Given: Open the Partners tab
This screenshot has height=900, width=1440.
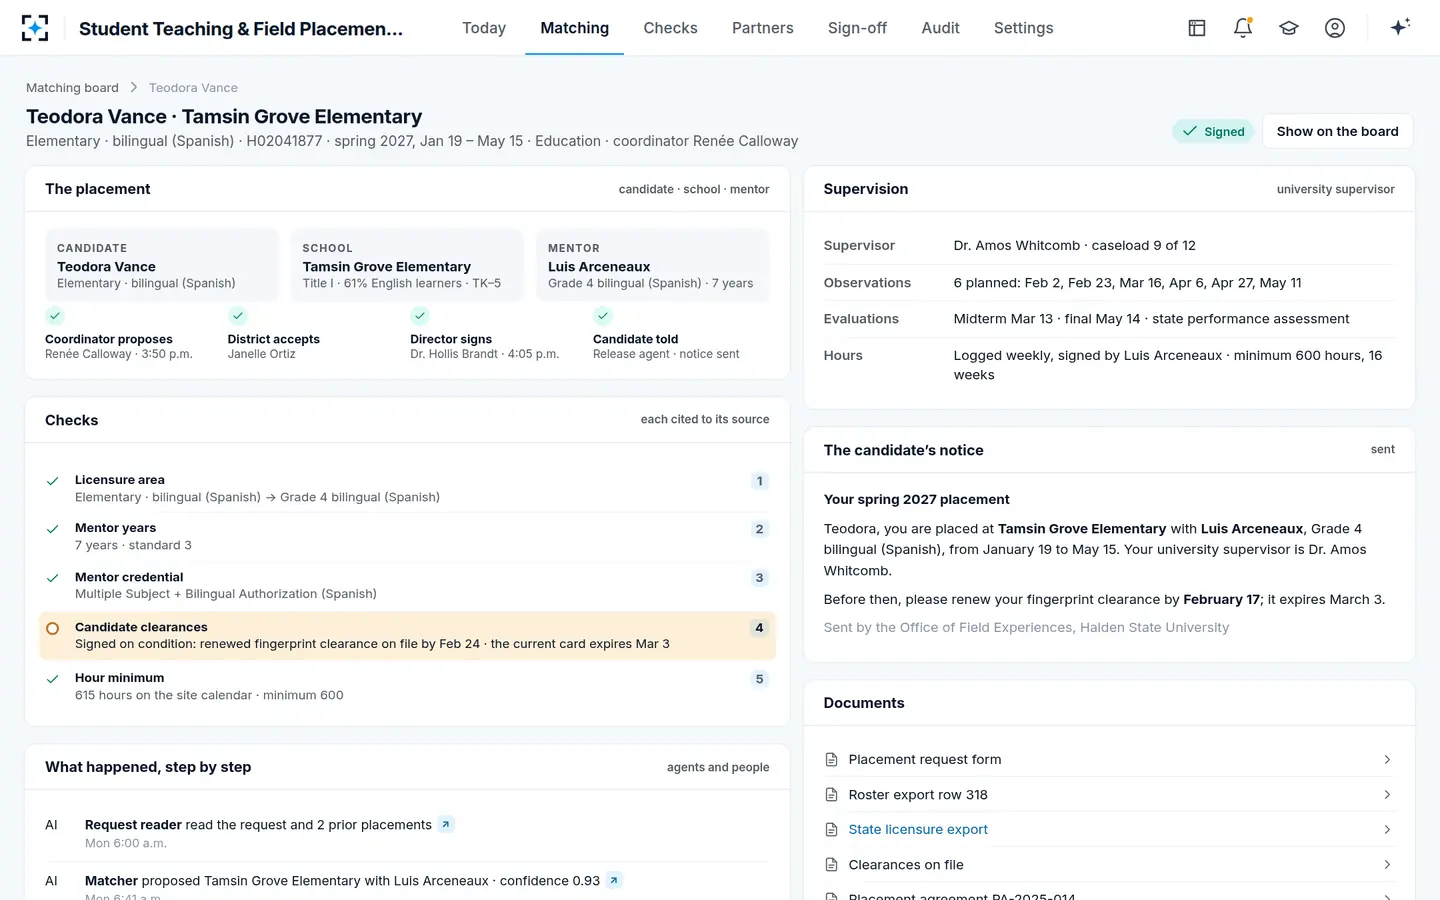Looking at the screenshot, I should (x=763, y=28).
